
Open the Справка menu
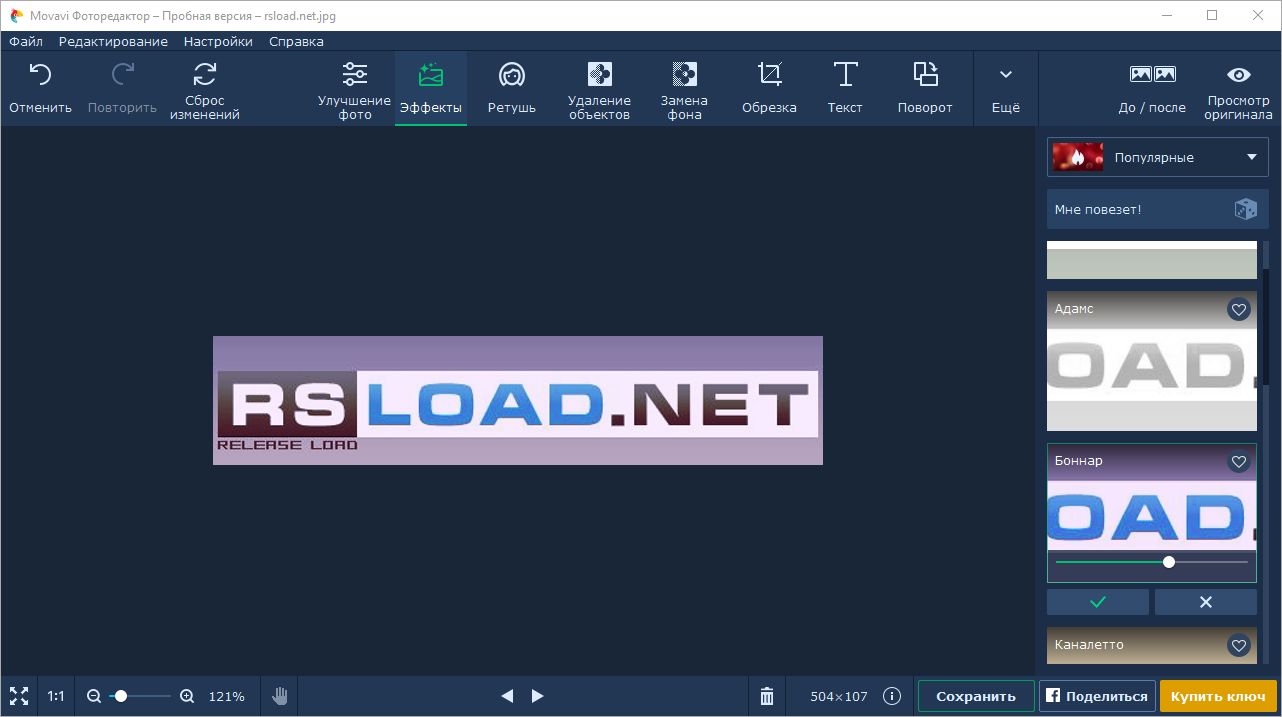point(296,41)
